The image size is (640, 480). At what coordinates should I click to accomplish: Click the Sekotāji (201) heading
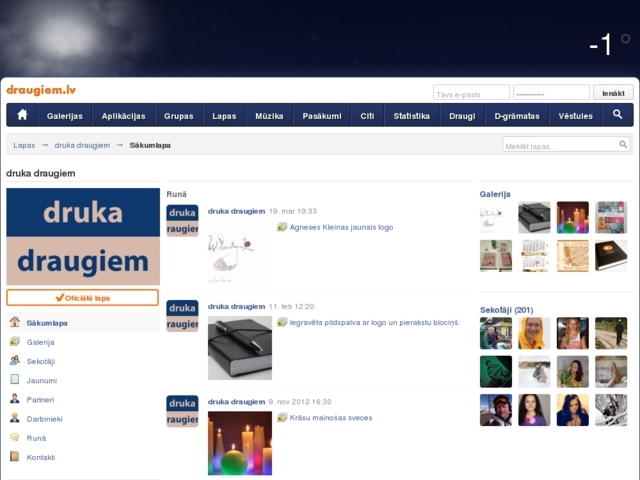click(507, 310)
